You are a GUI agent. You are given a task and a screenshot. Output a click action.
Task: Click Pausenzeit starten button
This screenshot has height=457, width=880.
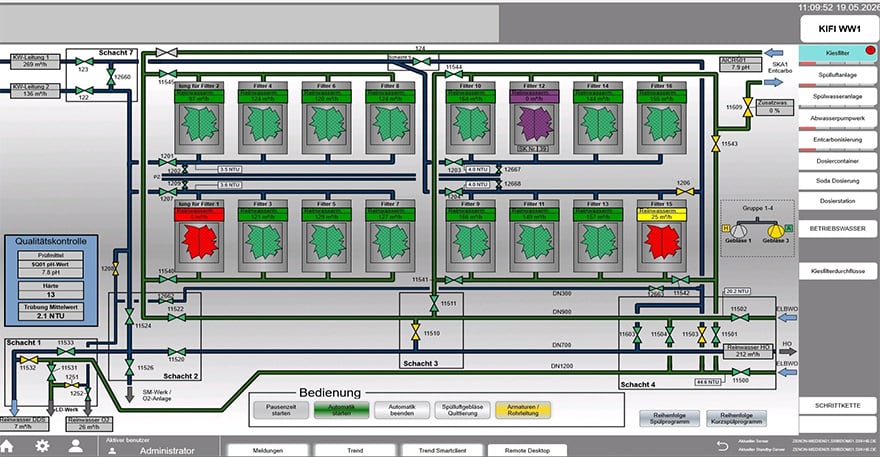click(x=281, y=410)
